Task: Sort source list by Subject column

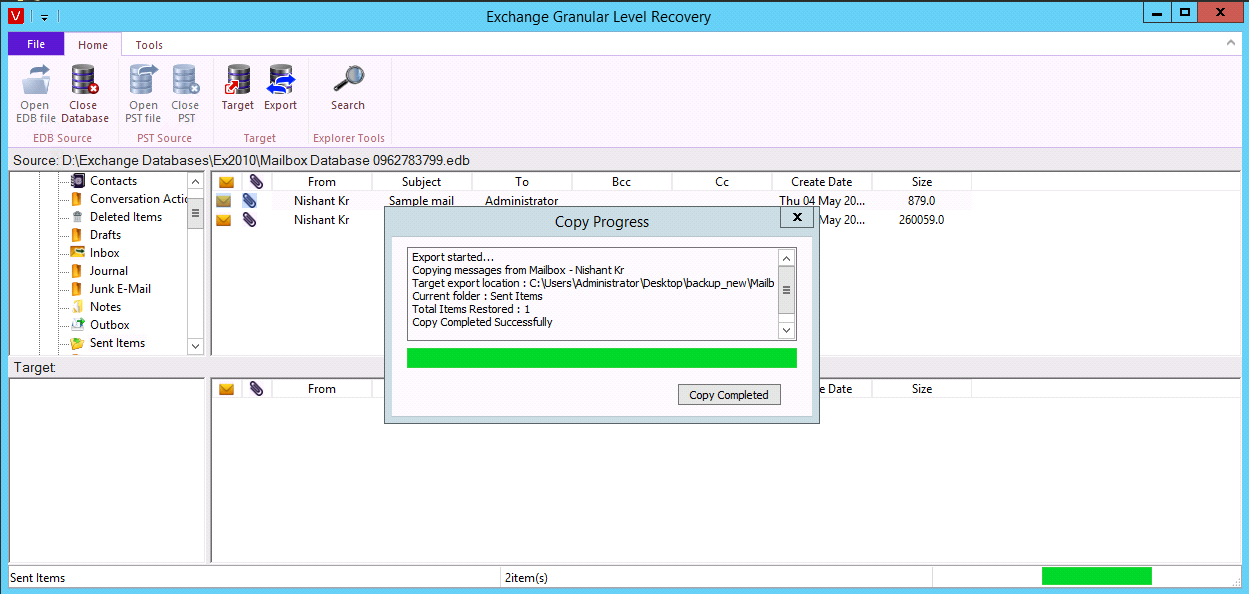Action: click(x=422, y=182)
